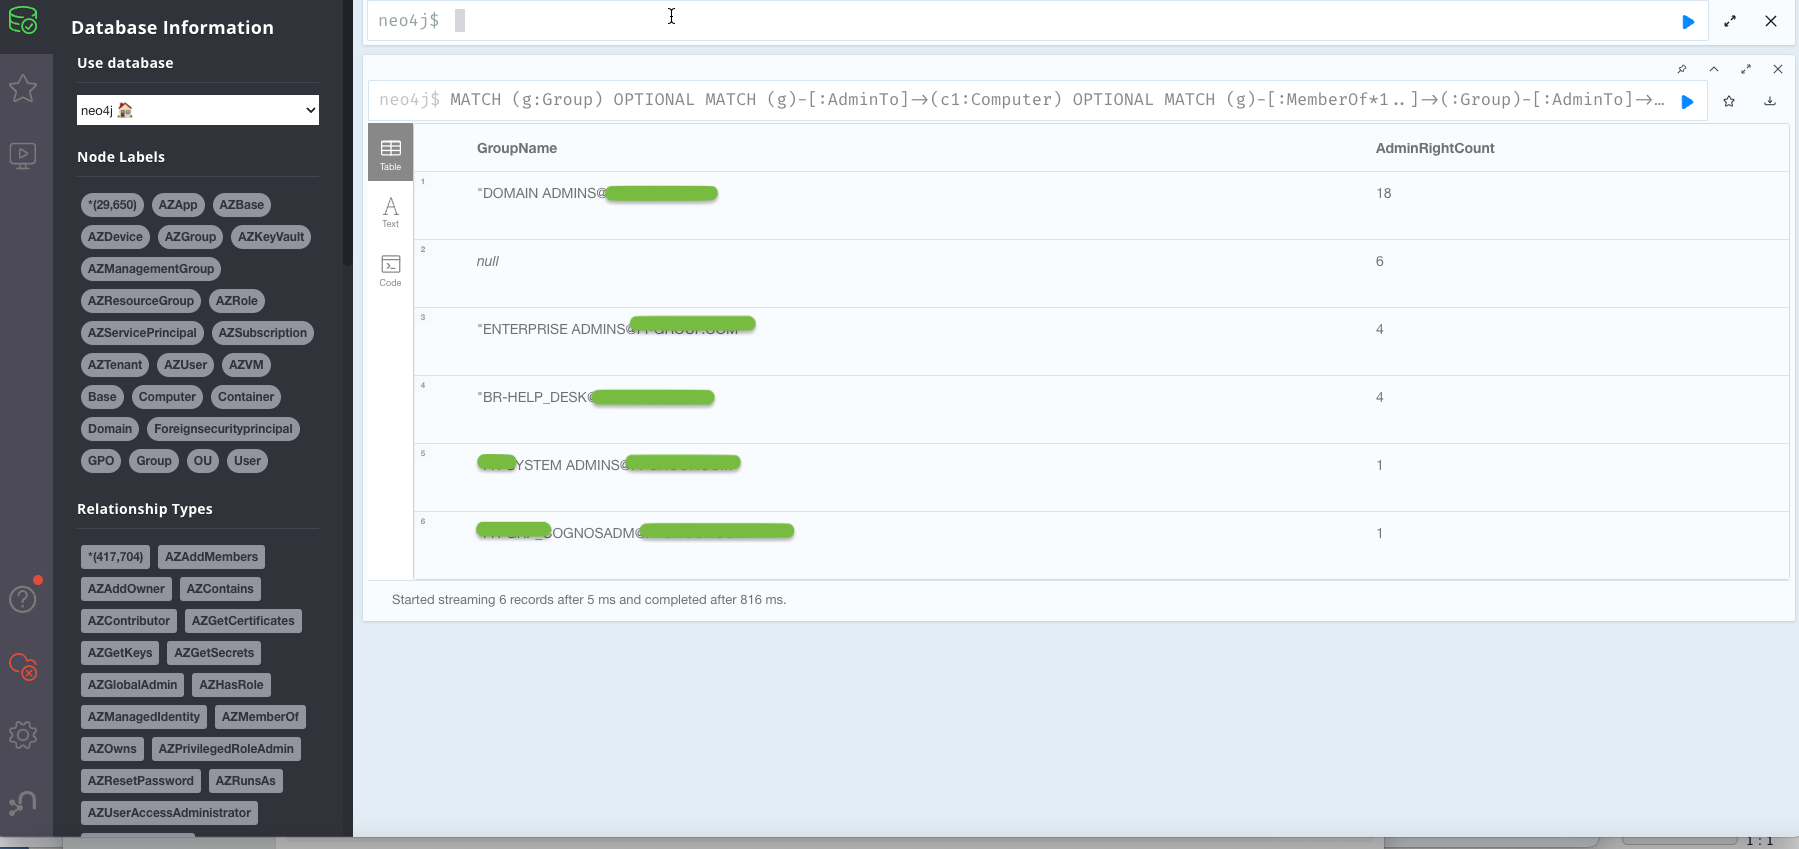Click the AZAddMembers relationship type
The height and width of the screenshot is (849, 1799).
tap(211, 557)
